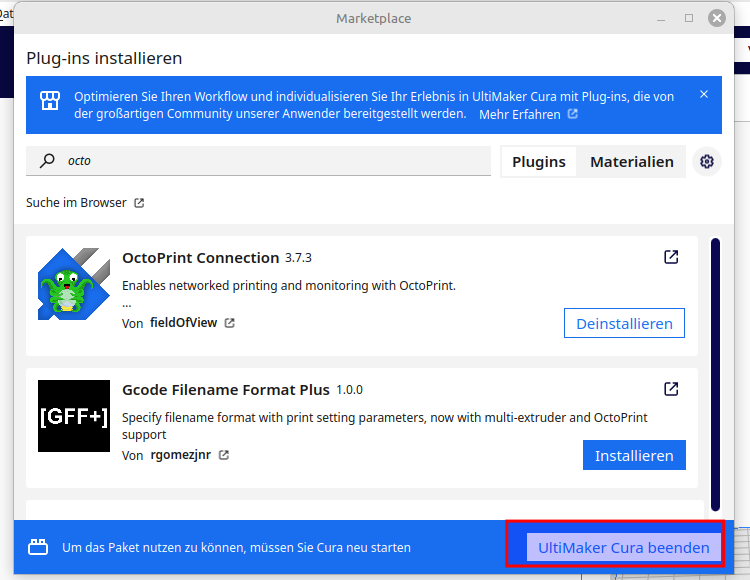Image resolution: width=750 pixels, height=580 pixels.
Task: Click the GFF+ plugin logo
Action: pos(73,416)
